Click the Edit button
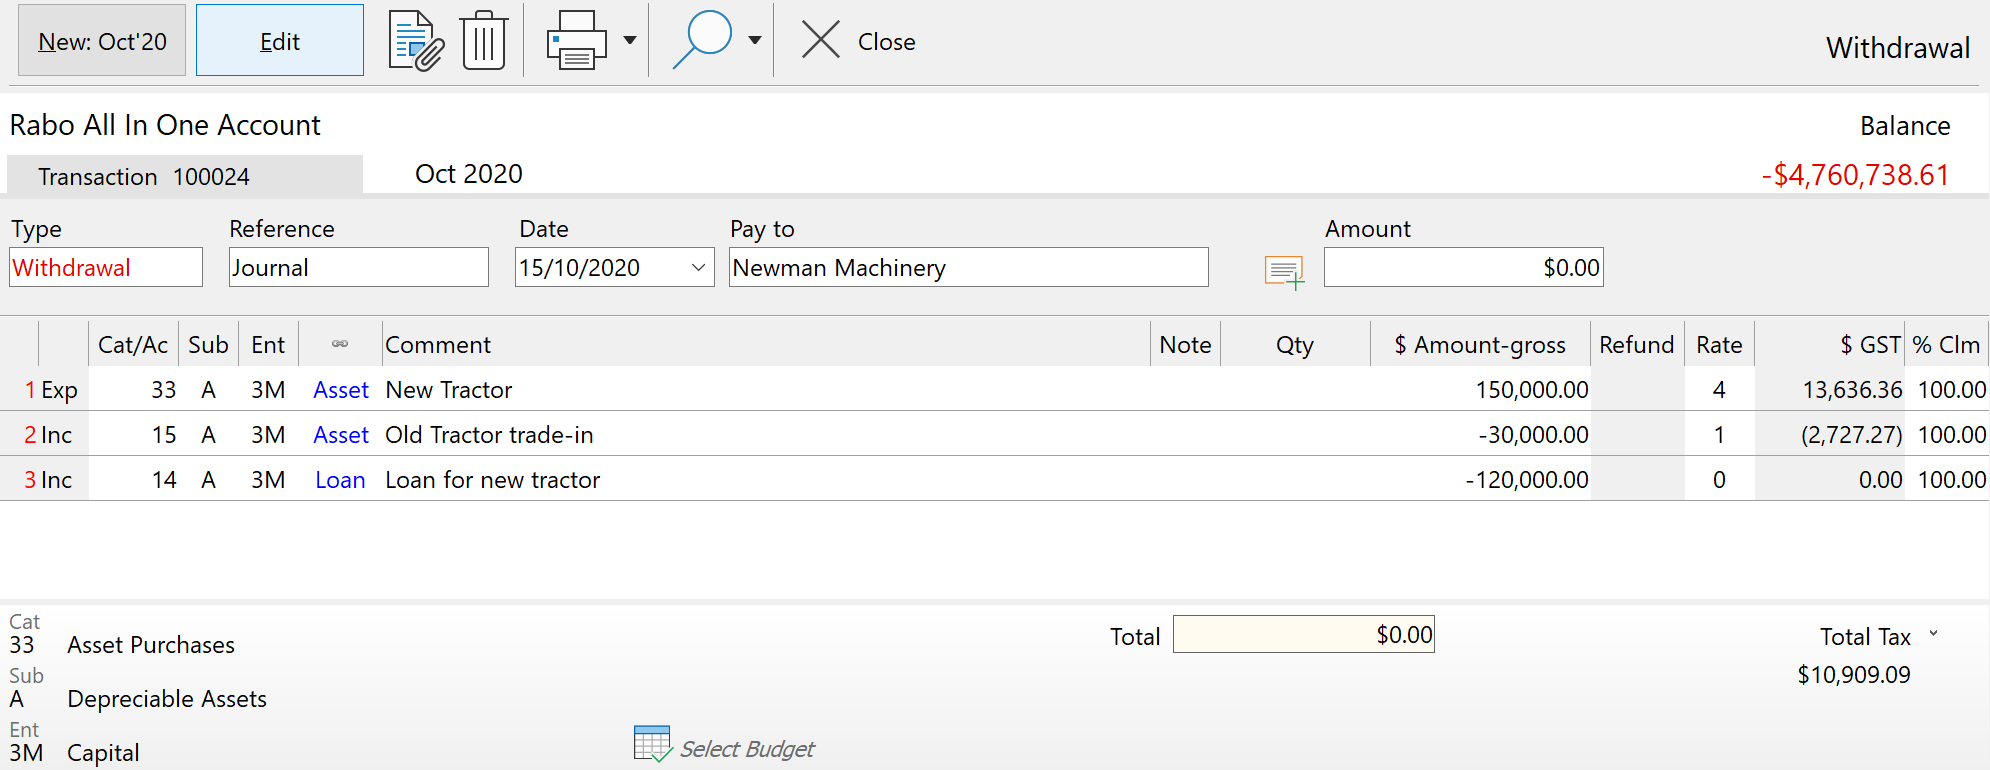 [280, 41]
